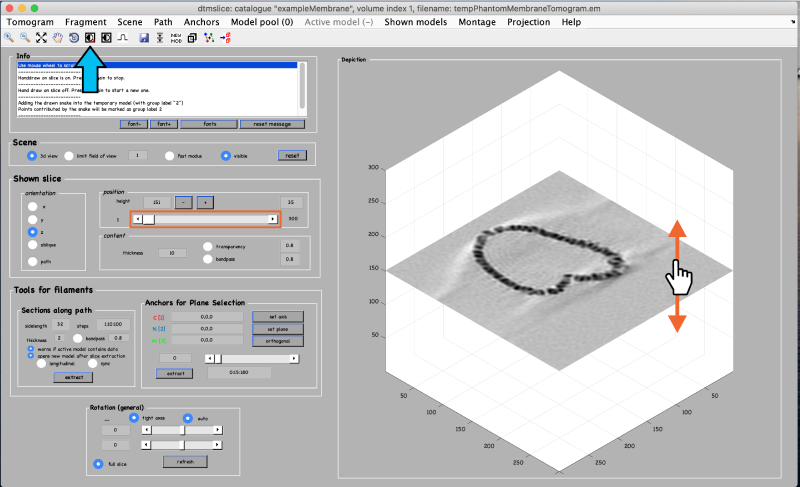The width and height of the screenshot is (800, 487).
Task: Click the slice height input field
Action: [157, 201]
